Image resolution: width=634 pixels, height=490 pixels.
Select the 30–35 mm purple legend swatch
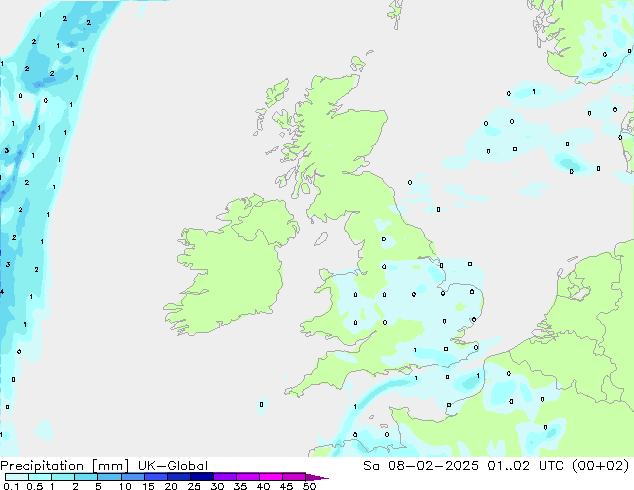(225, 477)
